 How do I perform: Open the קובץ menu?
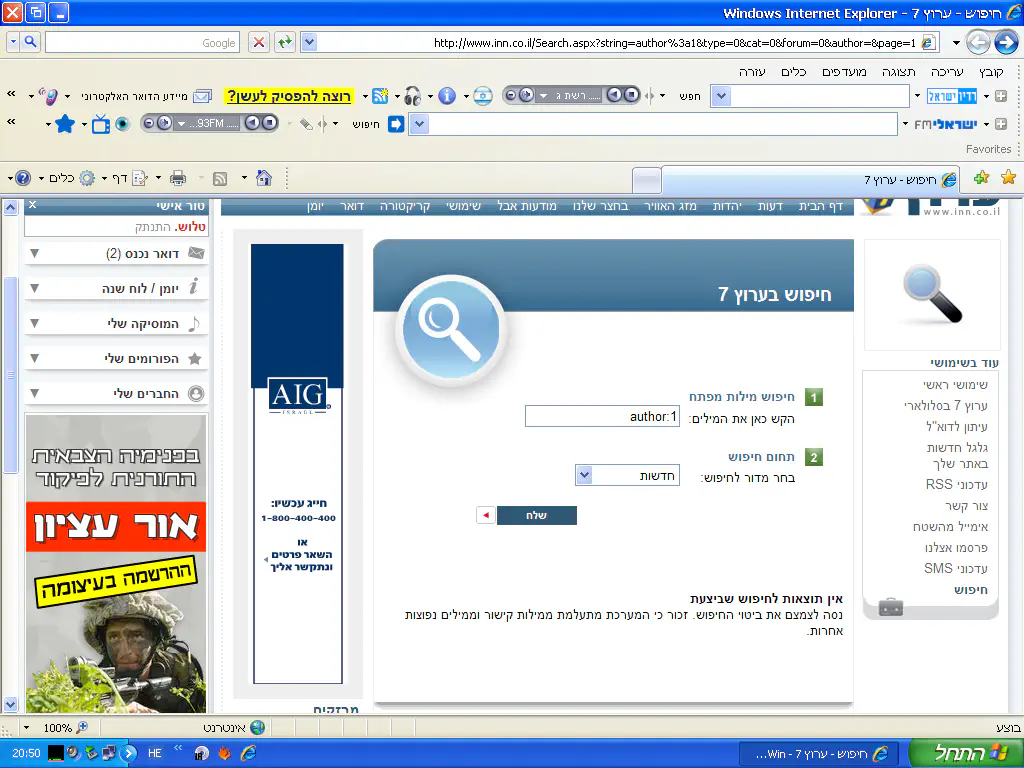990,72
